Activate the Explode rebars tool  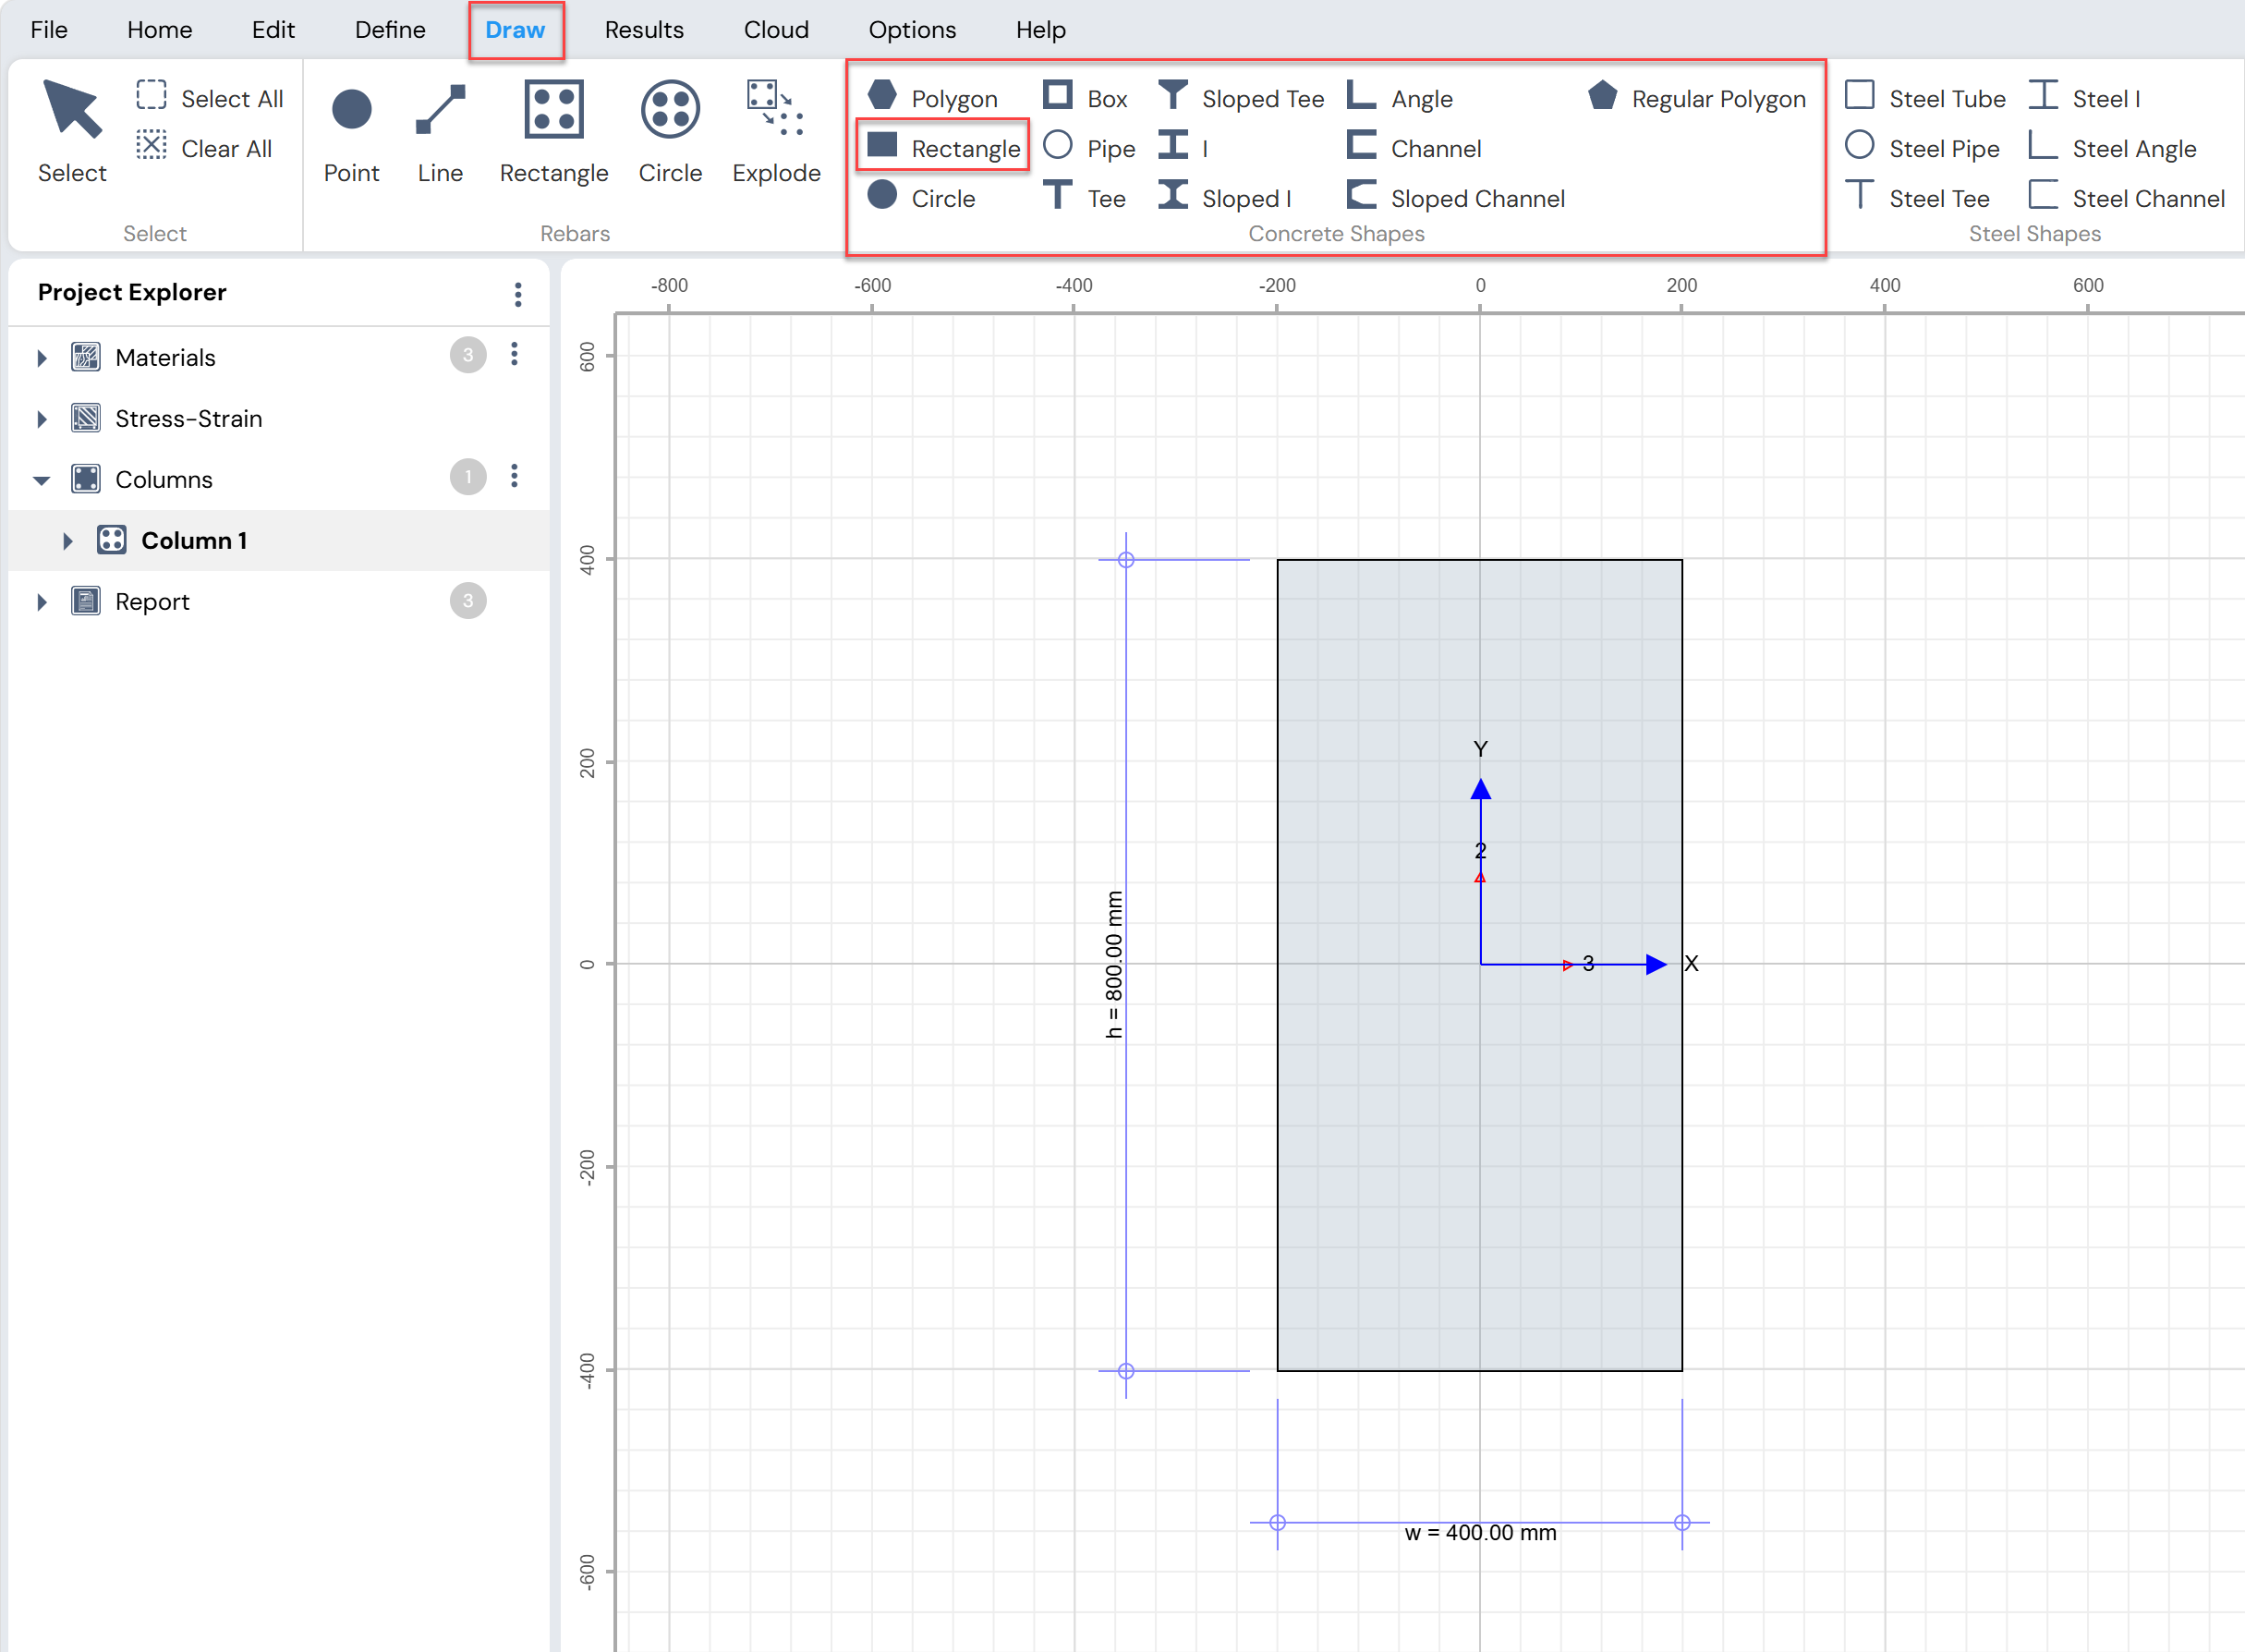point(776,131)
